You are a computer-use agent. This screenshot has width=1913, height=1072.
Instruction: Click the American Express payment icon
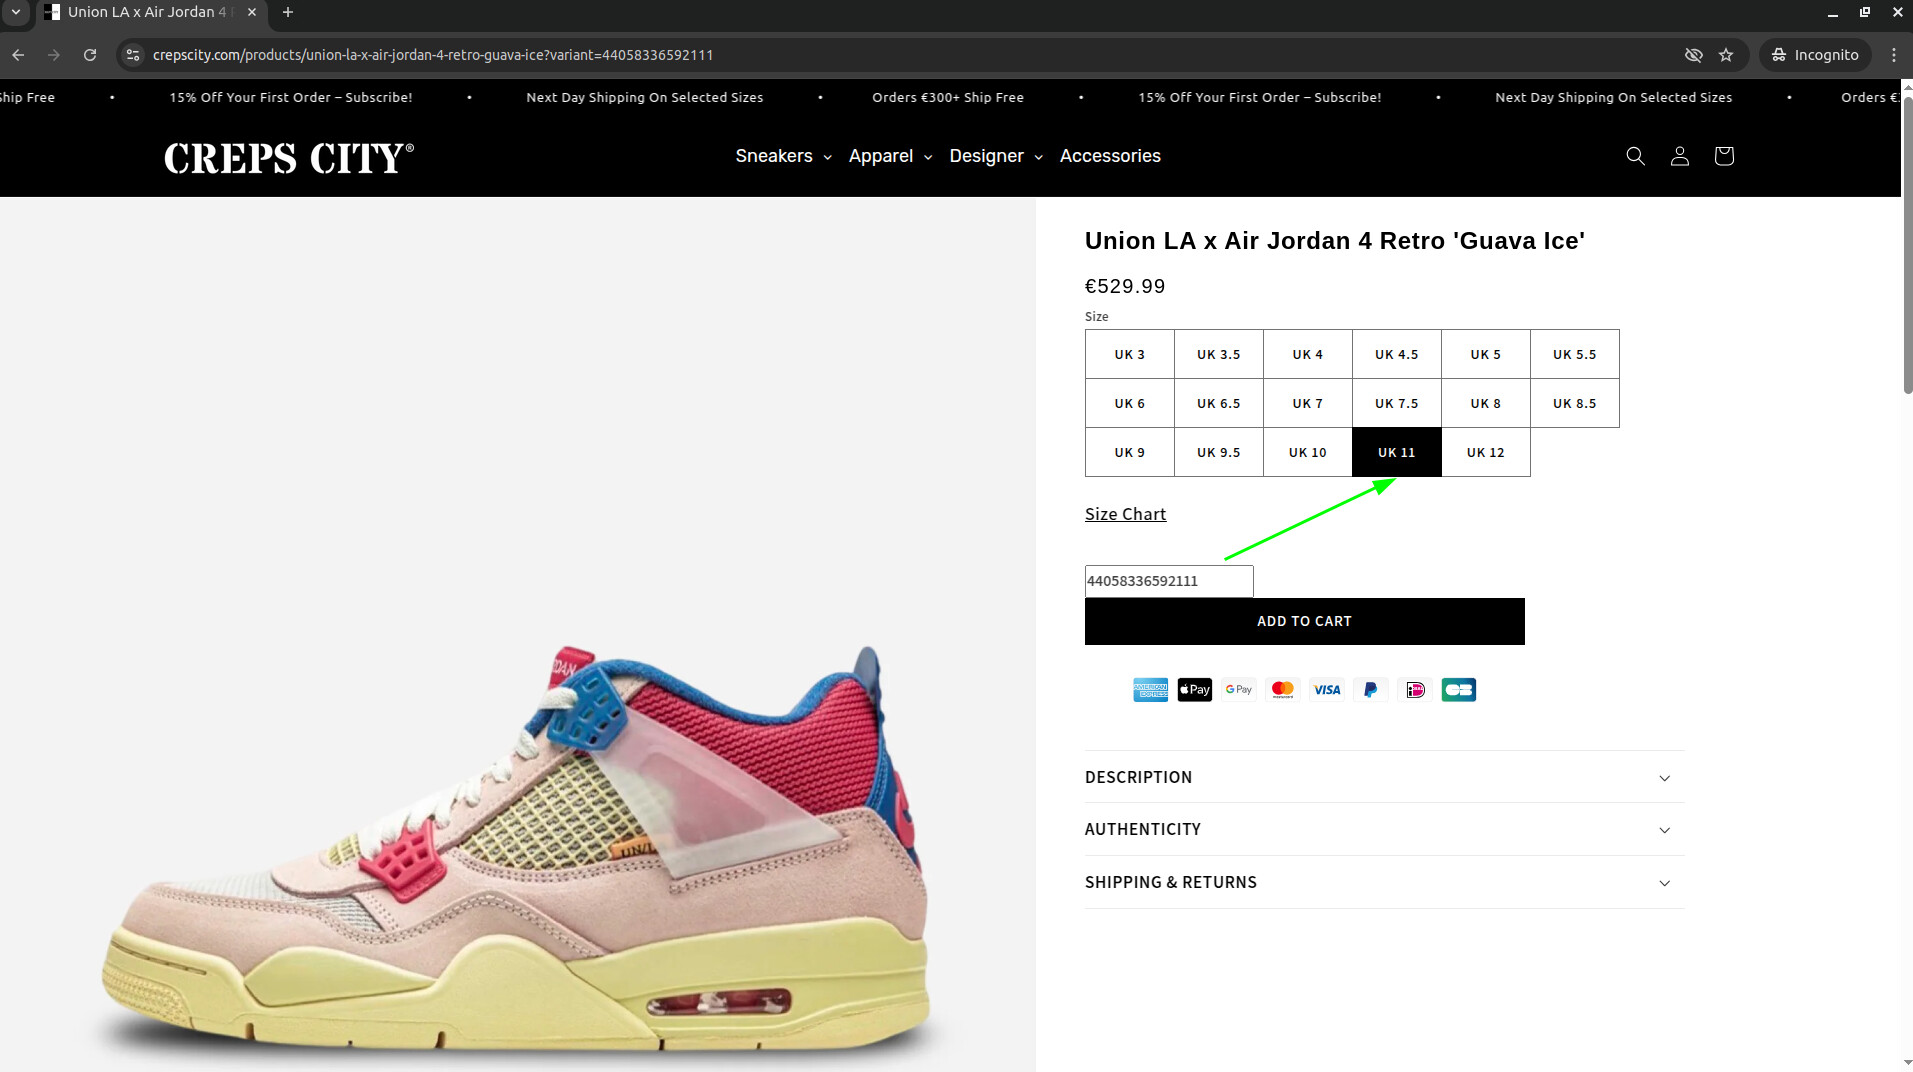click(1150, 690)
